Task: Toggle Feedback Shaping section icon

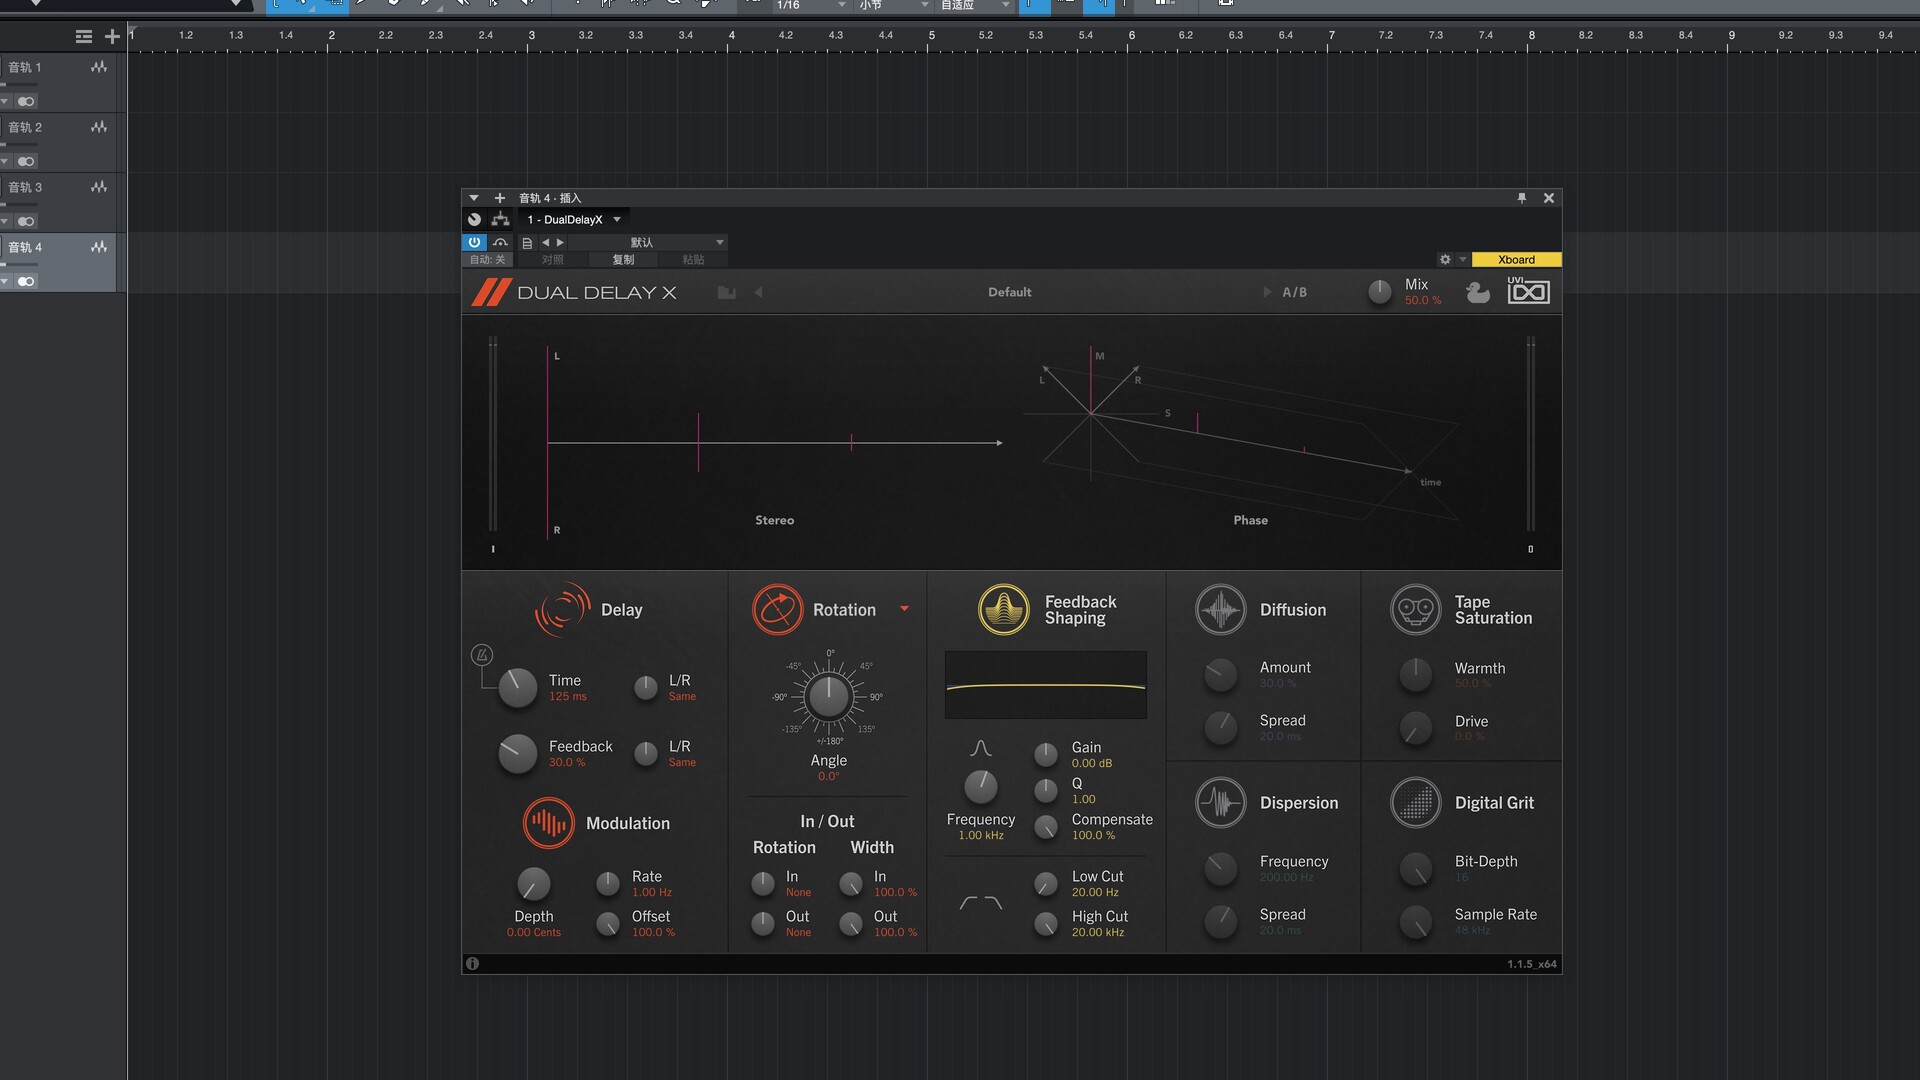Action: pos(1004,610)
